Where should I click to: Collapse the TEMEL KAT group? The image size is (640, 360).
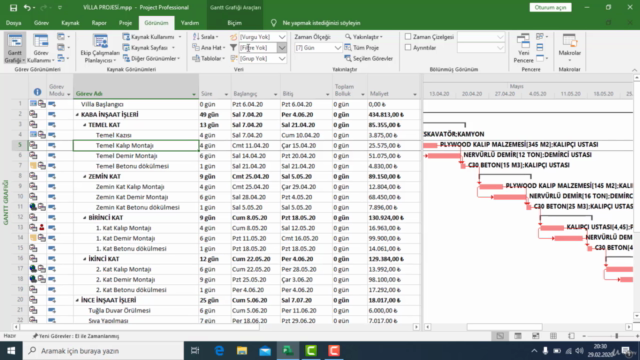tap(84, 125)
